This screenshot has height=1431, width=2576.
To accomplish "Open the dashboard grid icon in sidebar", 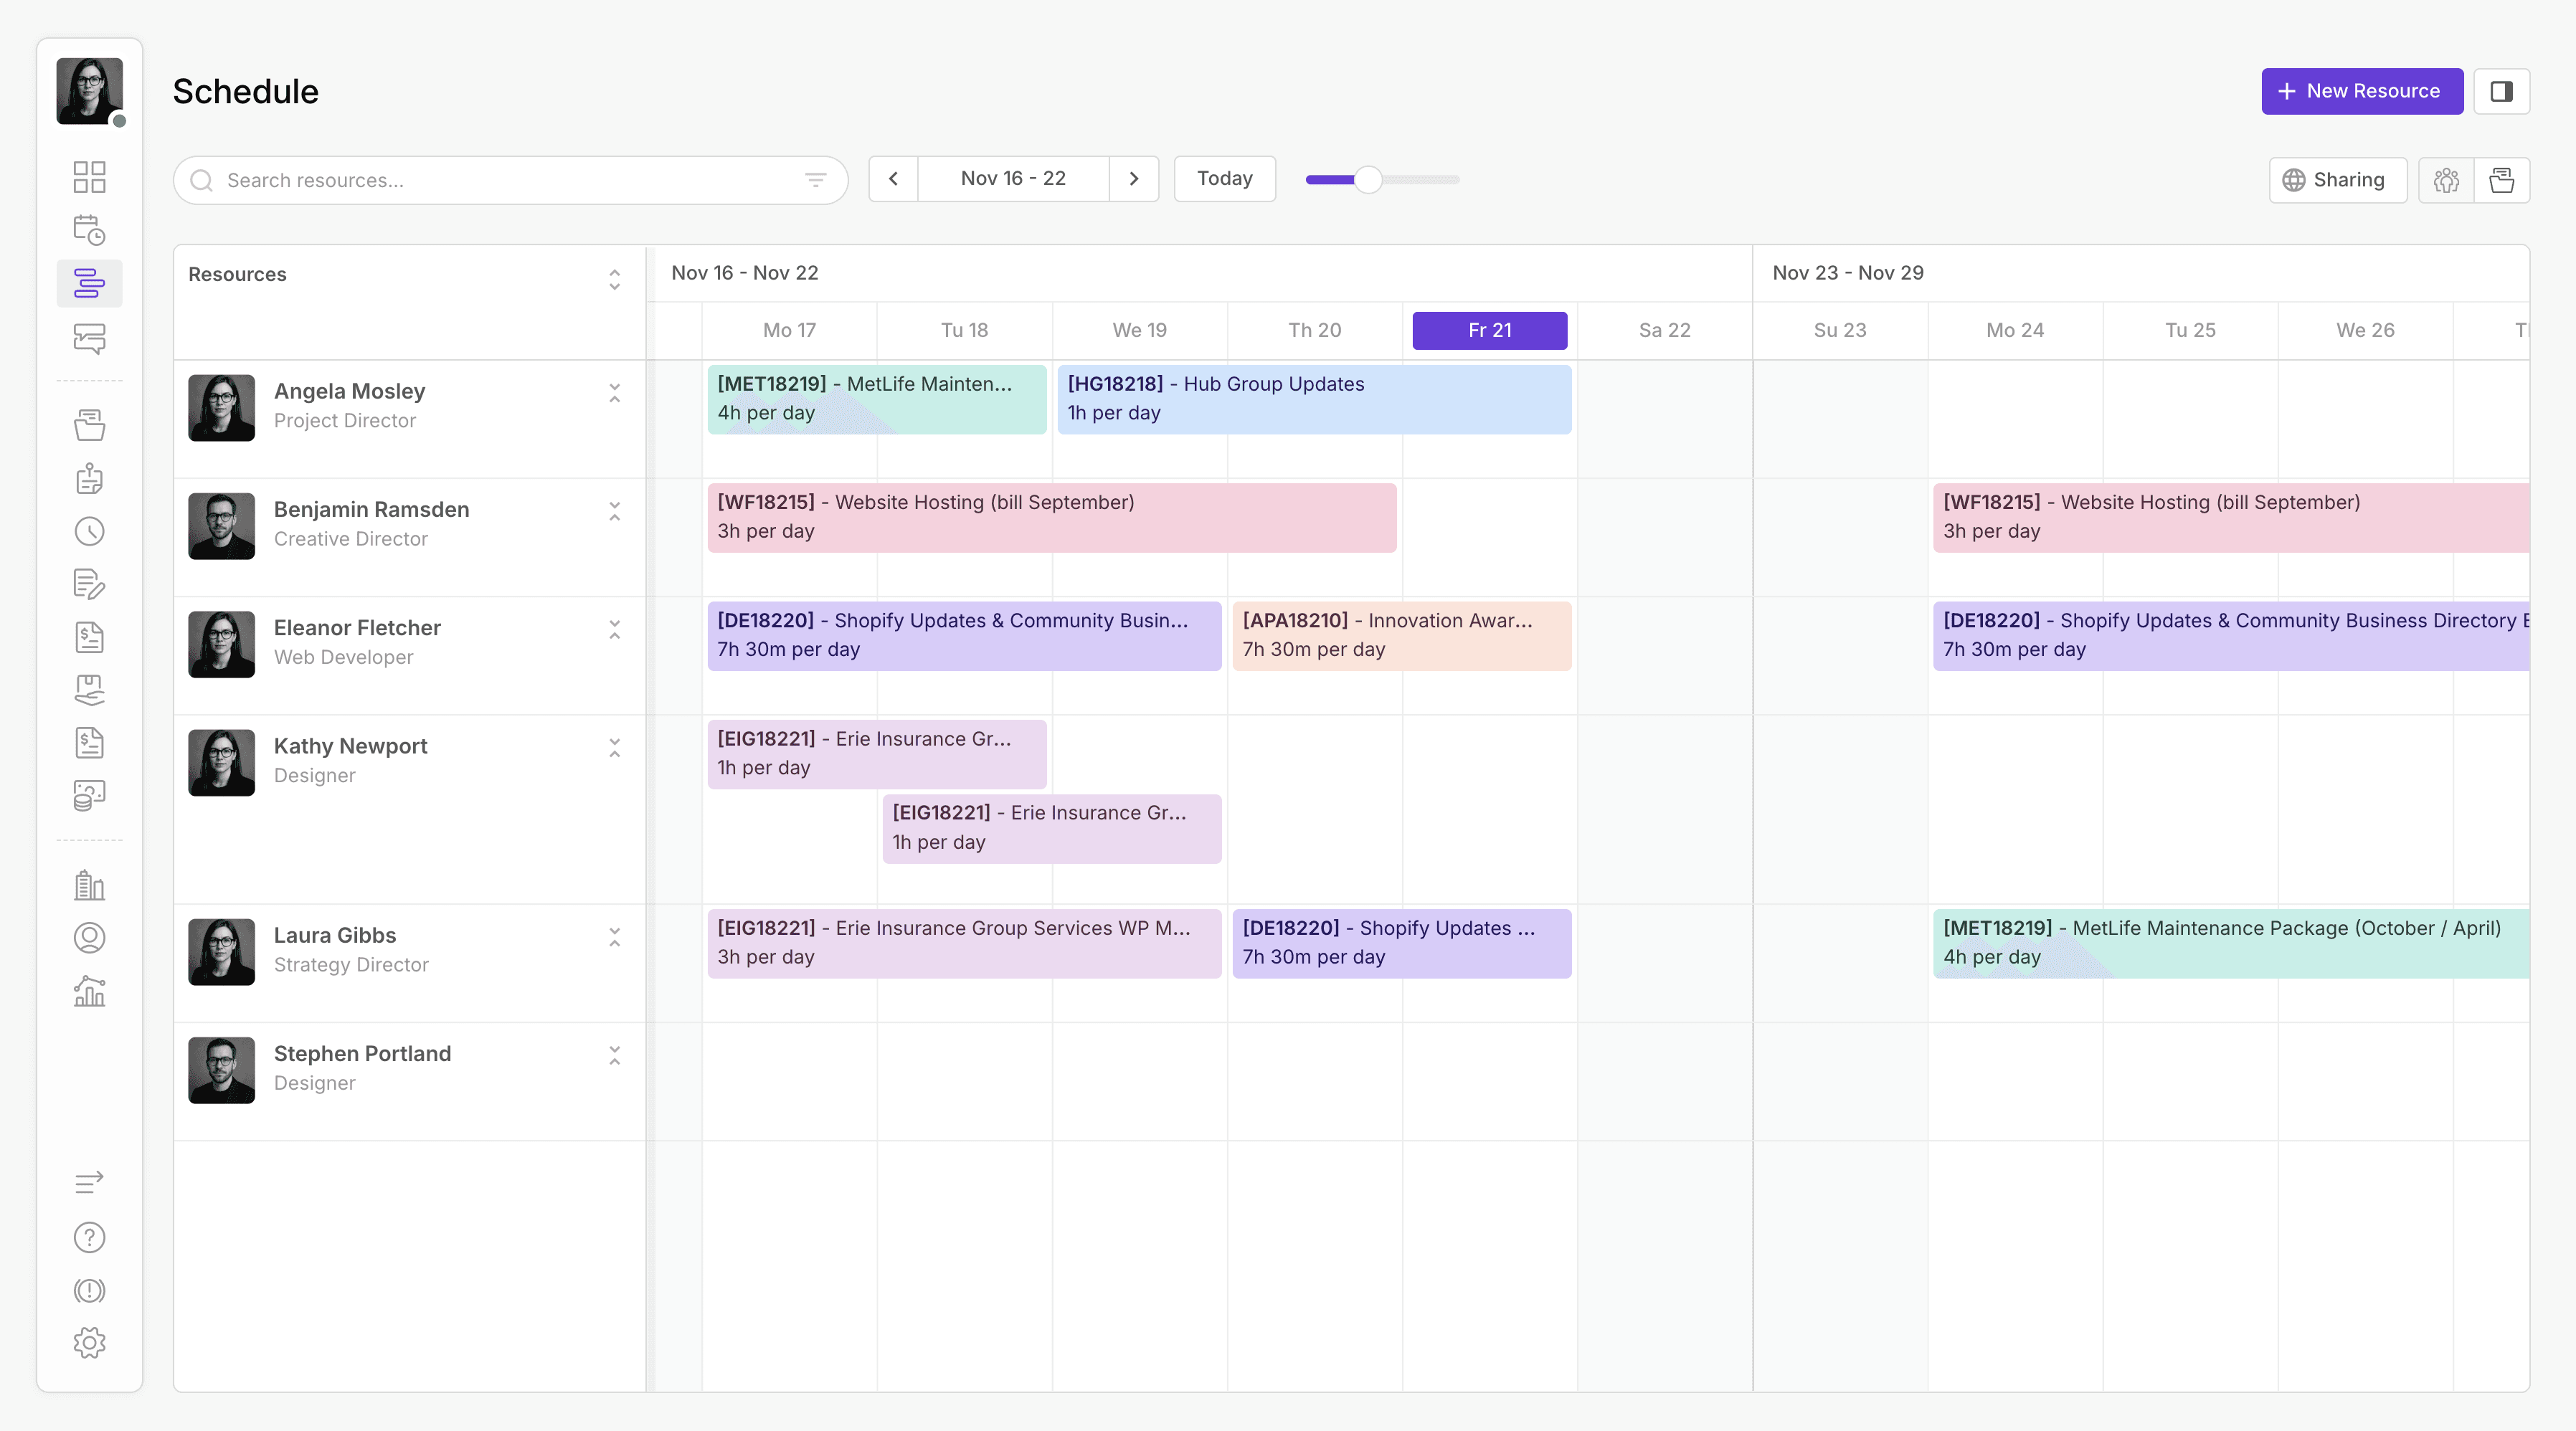I will click(89, 177).
